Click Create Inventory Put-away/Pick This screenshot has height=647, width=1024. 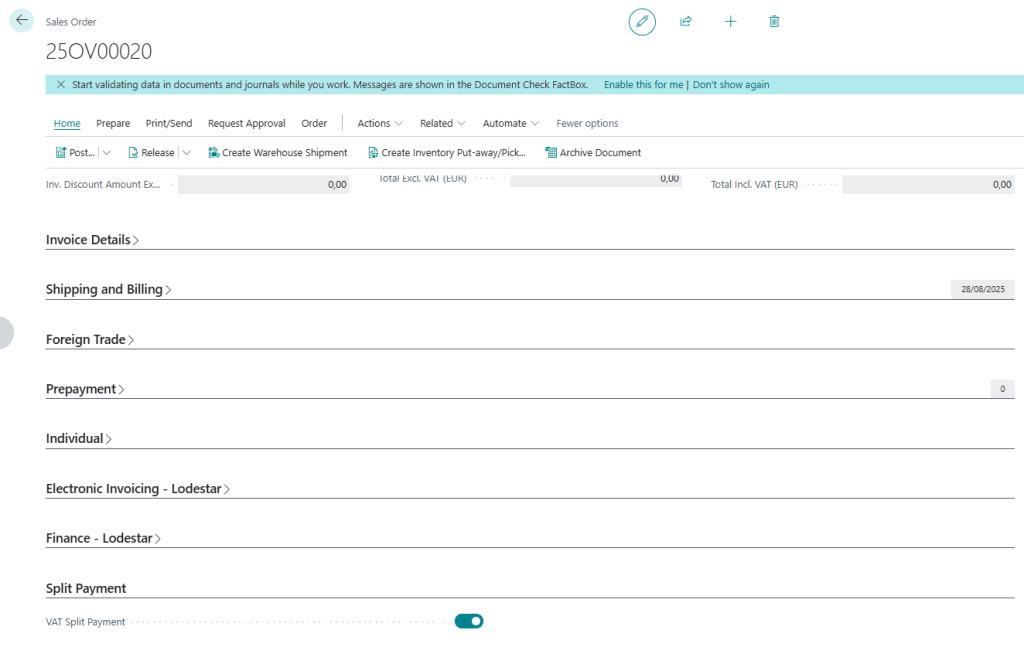(x=447, y=153)
